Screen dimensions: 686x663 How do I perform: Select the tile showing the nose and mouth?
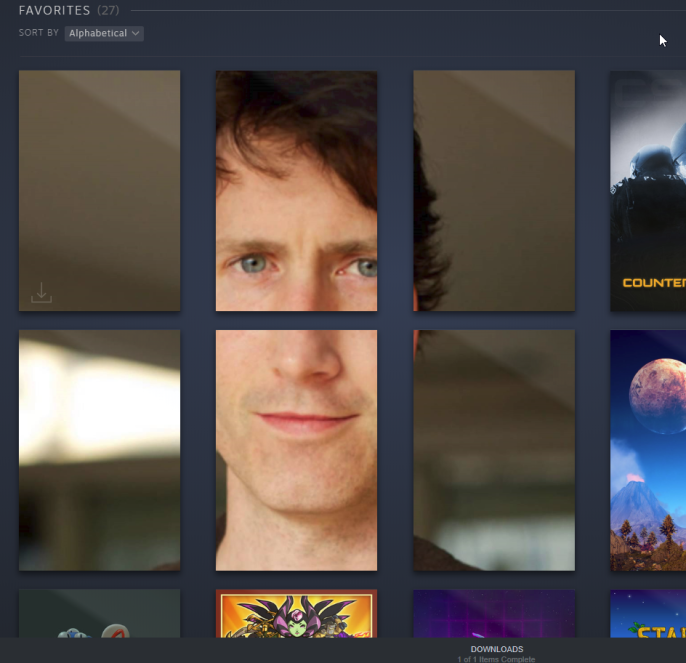296,450
